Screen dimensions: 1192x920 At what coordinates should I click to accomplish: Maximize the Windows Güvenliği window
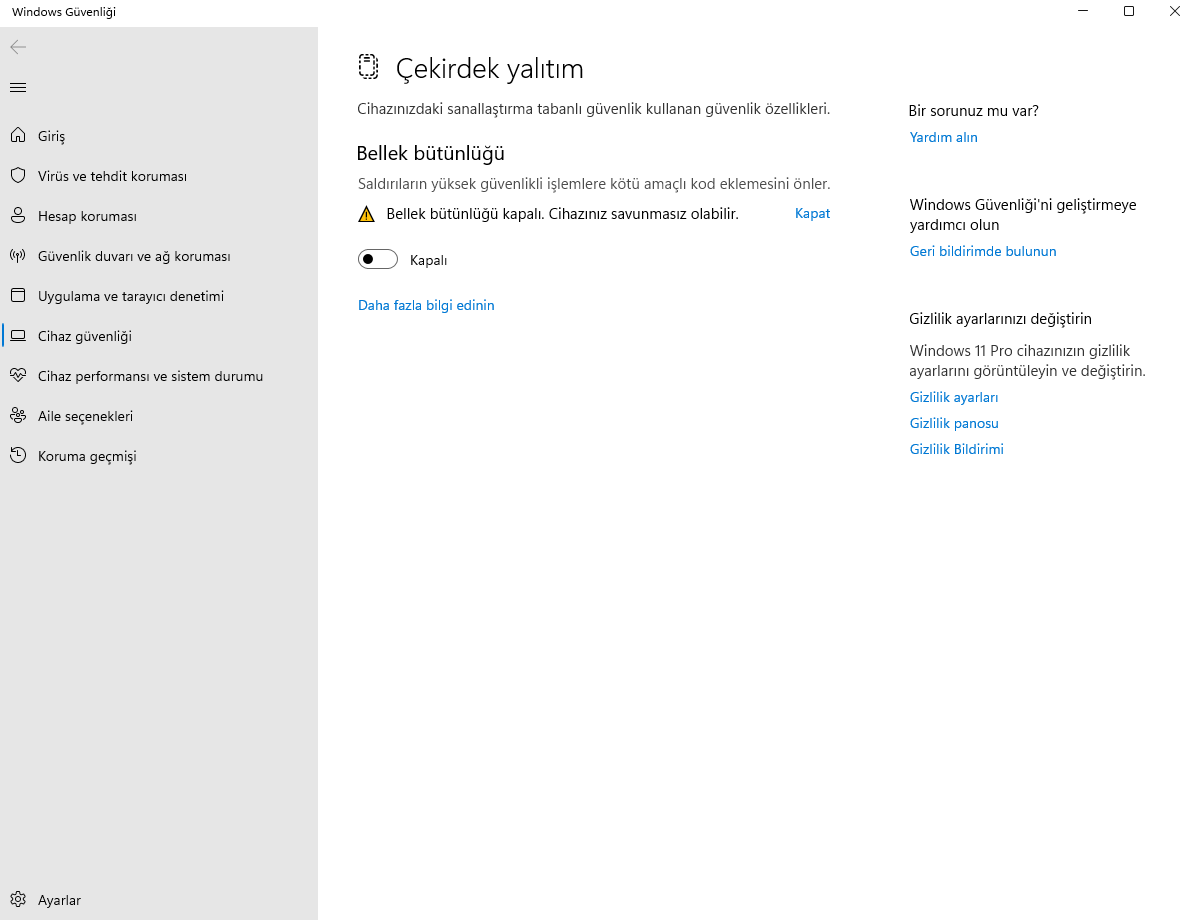1129,11
